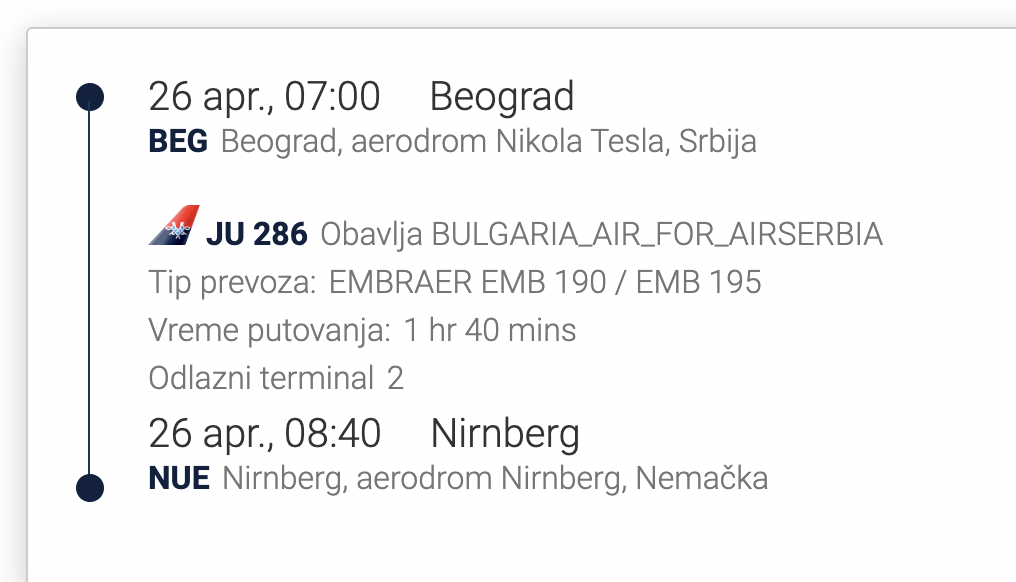Click Nirnberg aerodrom Nirnberg airport name
The width and height of the screenshot is (1016, 582).
click(495, 479)
